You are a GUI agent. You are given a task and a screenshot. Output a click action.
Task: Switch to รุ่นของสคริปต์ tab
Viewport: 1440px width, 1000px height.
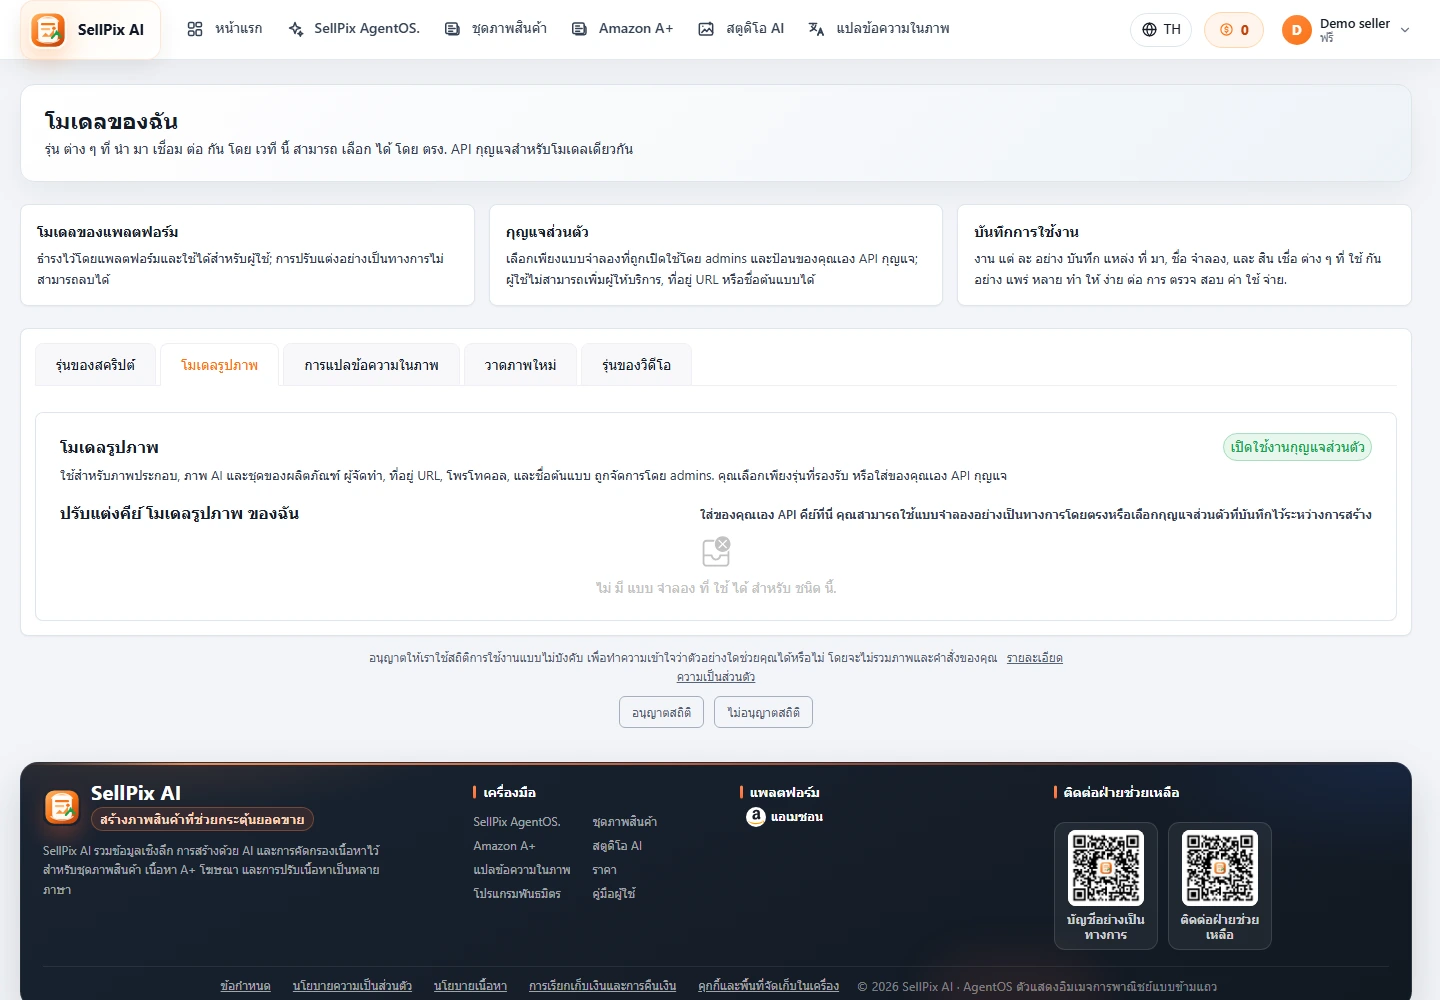[96, 365]
